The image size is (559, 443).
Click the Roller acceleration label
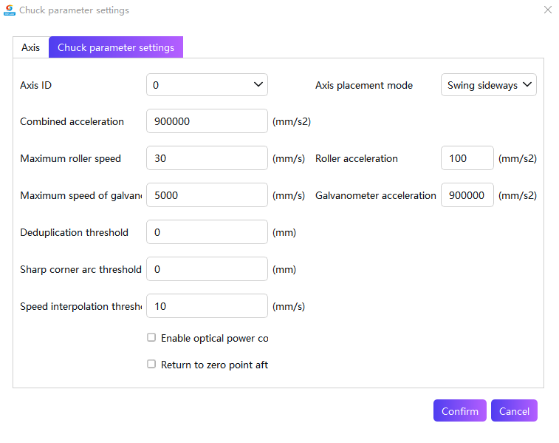click(356, 158)
